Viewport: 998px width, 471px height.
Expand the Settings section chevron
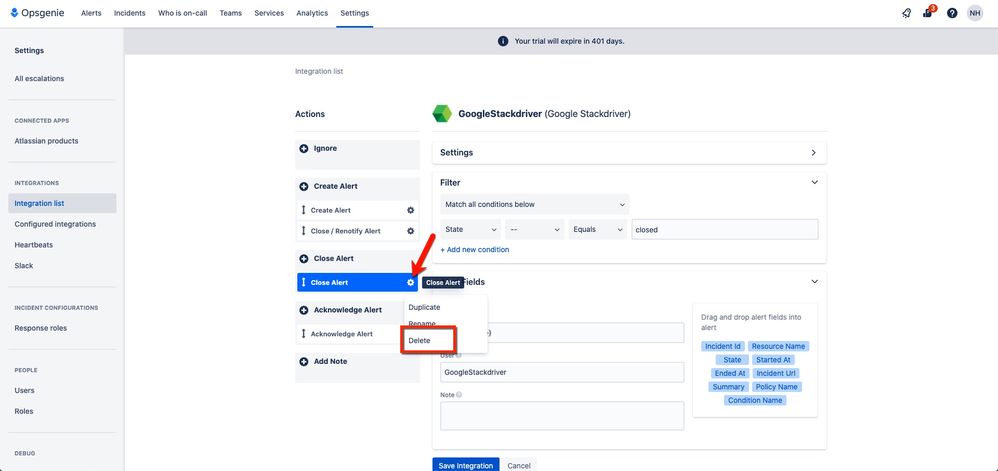tap(813, 153)
